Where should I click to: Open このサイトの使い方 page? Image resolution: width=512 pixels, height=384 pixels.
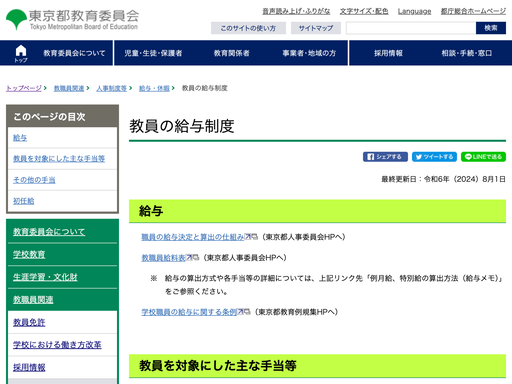(248, 28)
